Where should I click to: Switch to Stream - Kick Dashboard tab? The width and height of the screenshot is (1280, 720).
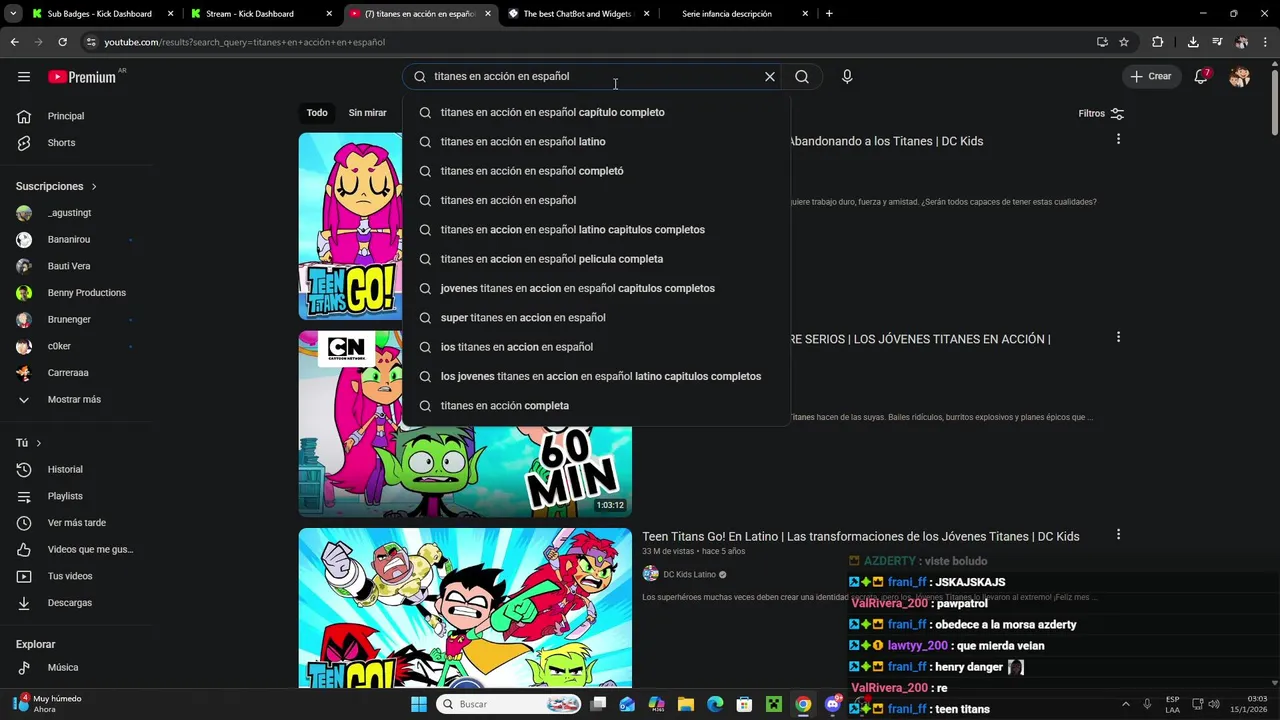tap(258, 14)
